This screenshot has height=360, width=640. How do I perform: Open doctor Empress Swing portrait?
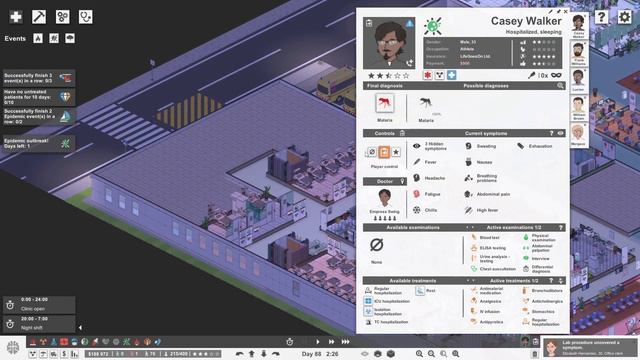coord(384,199)
